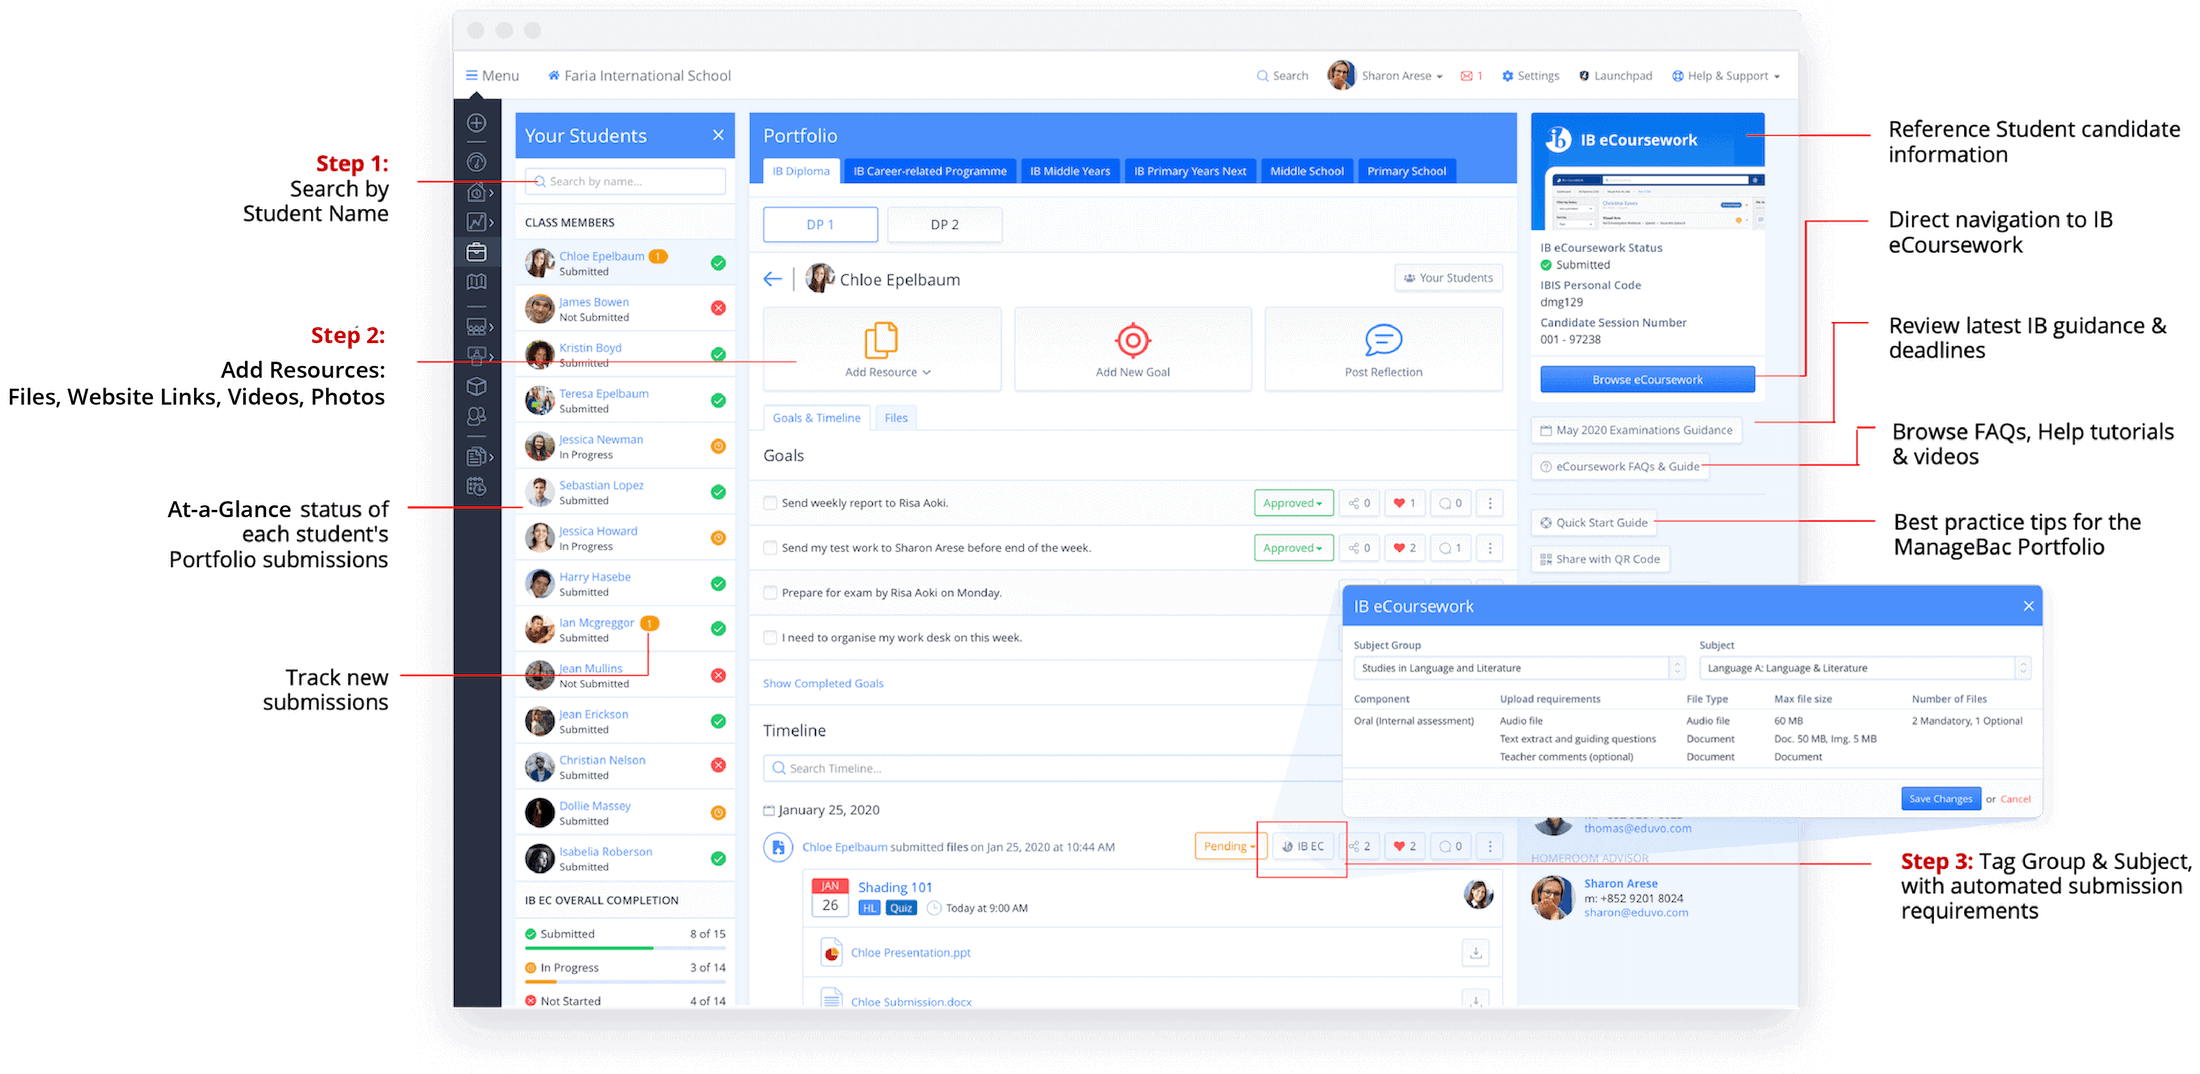Click the In Progress completion bar

[625, 981]
